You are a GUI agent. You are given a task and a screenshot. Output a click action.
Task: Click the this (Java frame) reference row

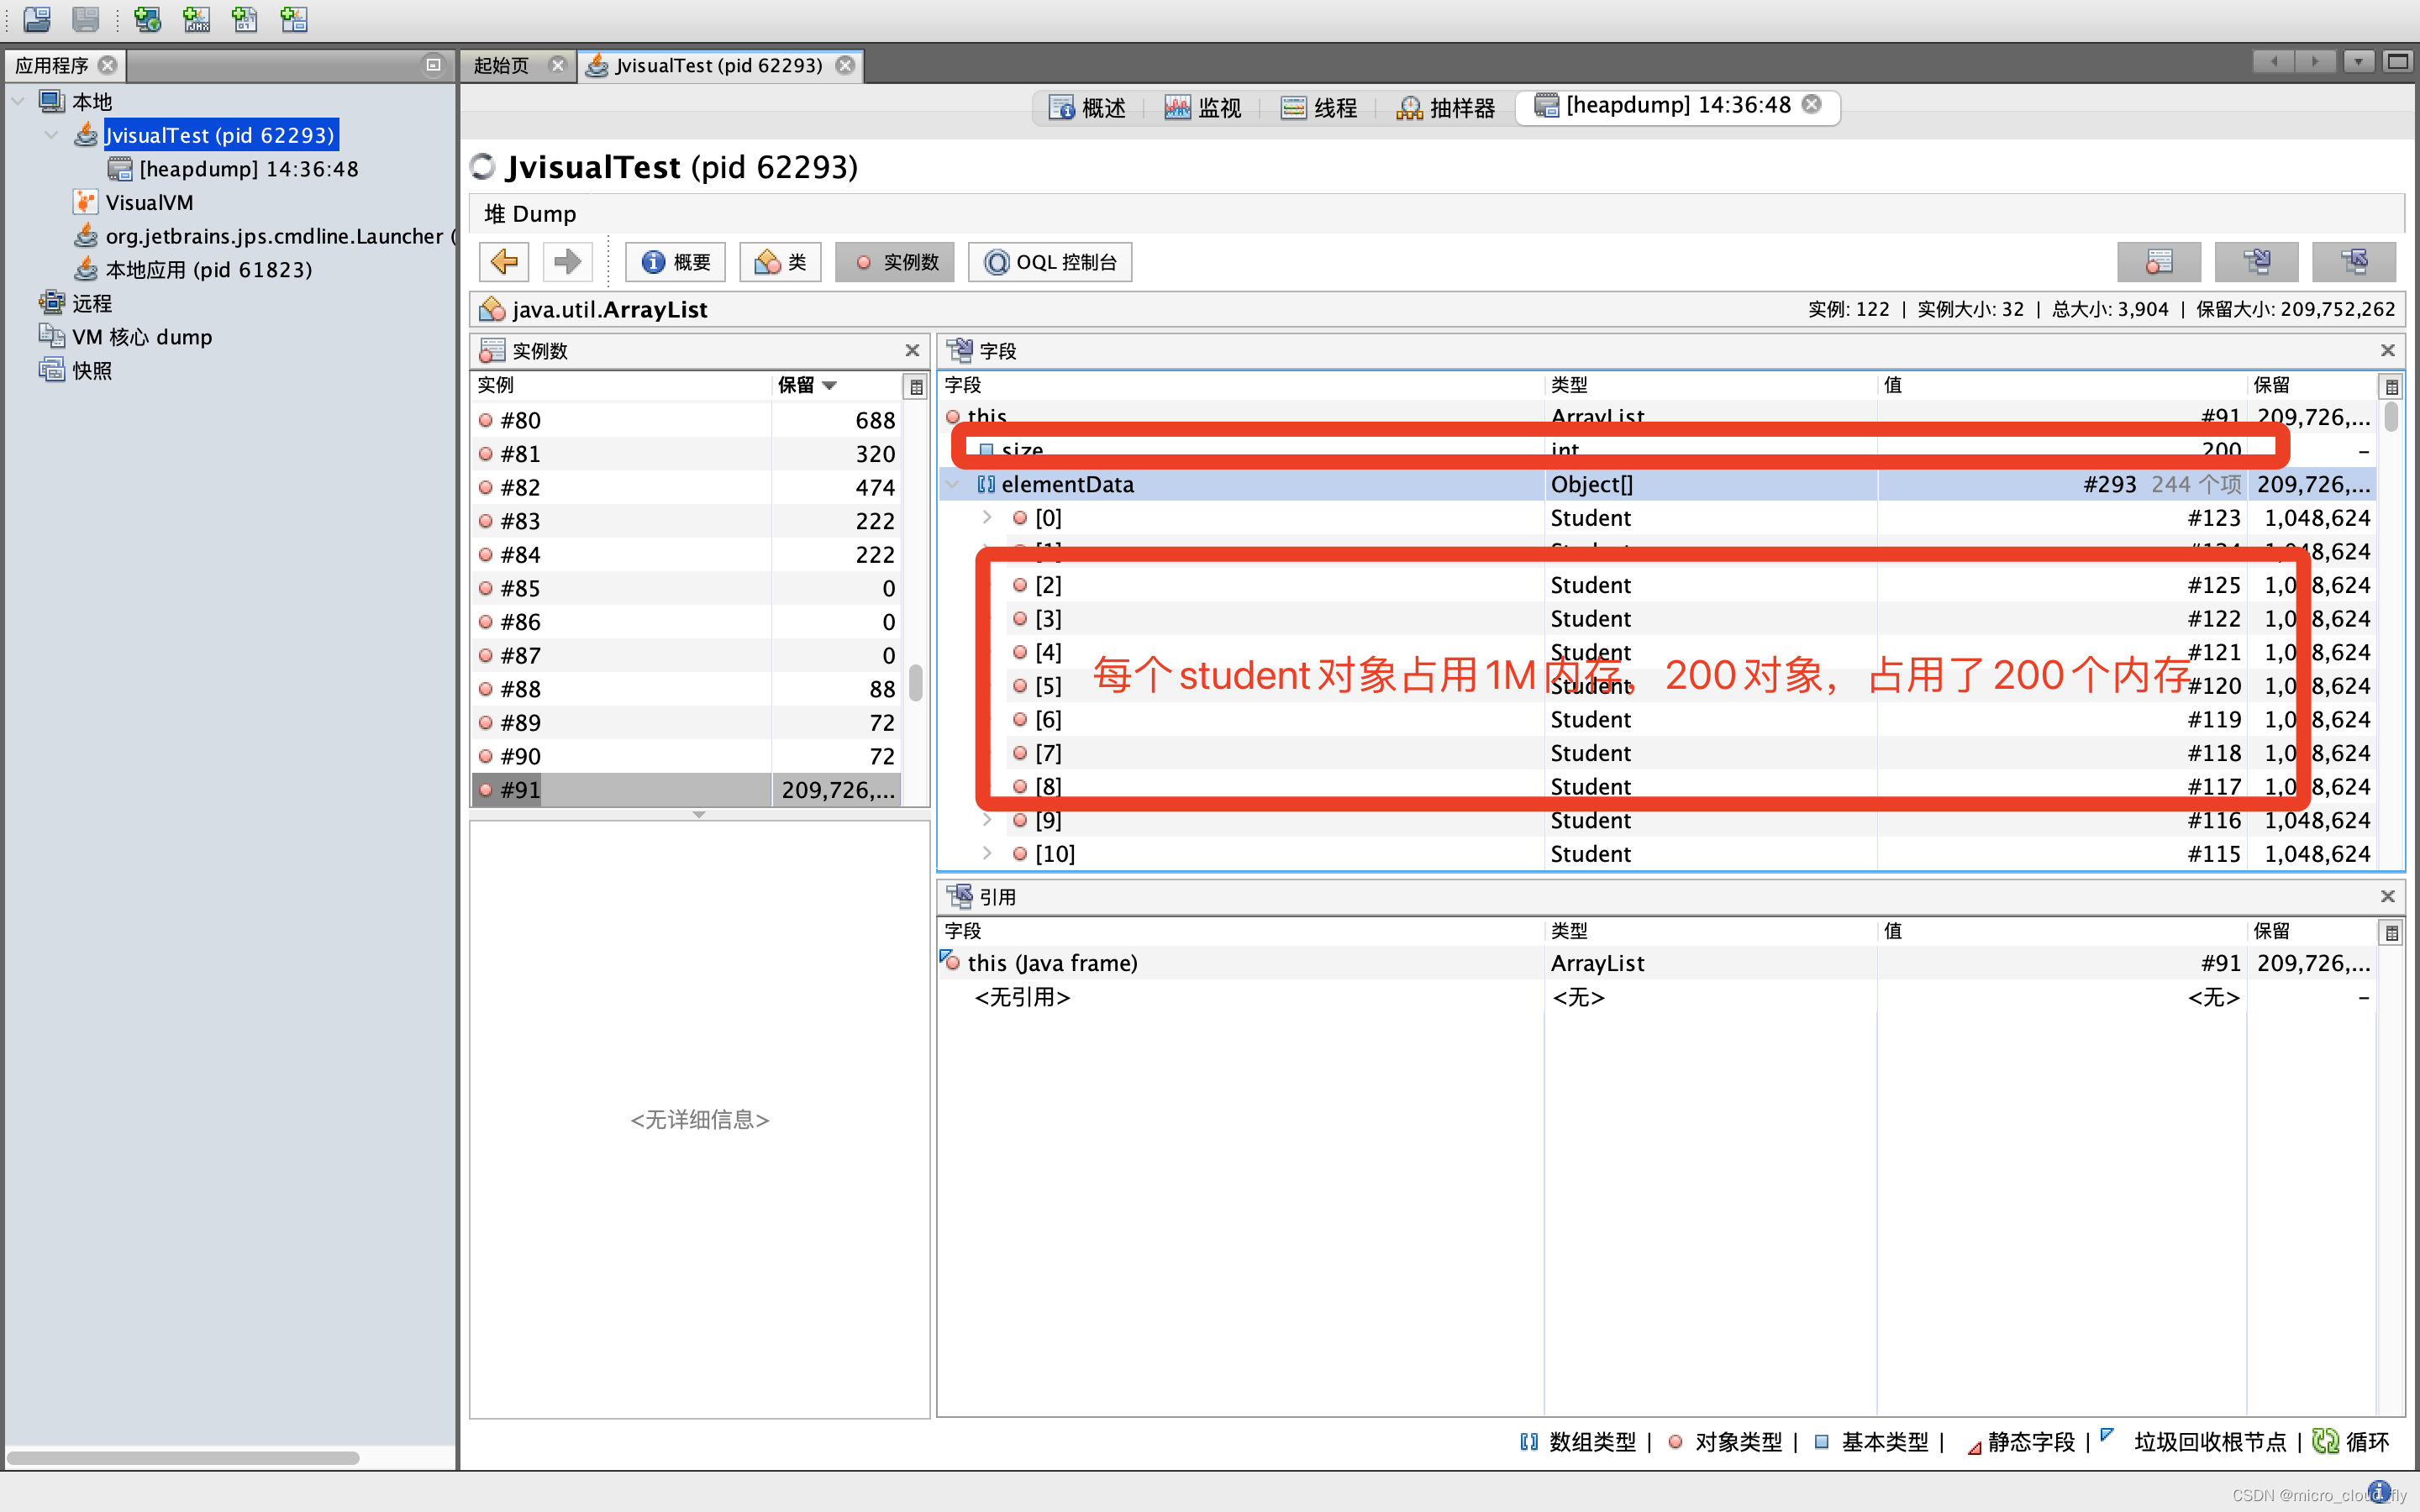(1656, 963)
